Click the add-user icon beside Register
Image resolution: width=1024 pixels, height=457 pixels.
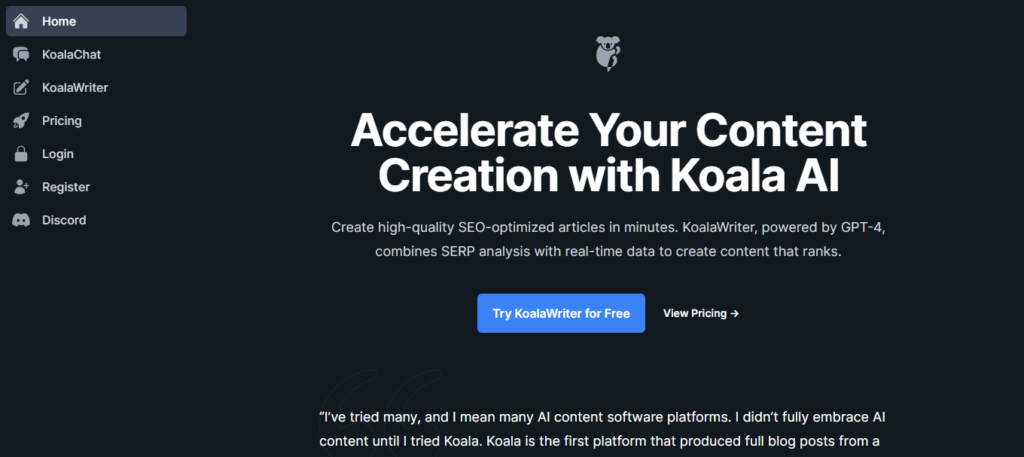click(x=21, y=187)
